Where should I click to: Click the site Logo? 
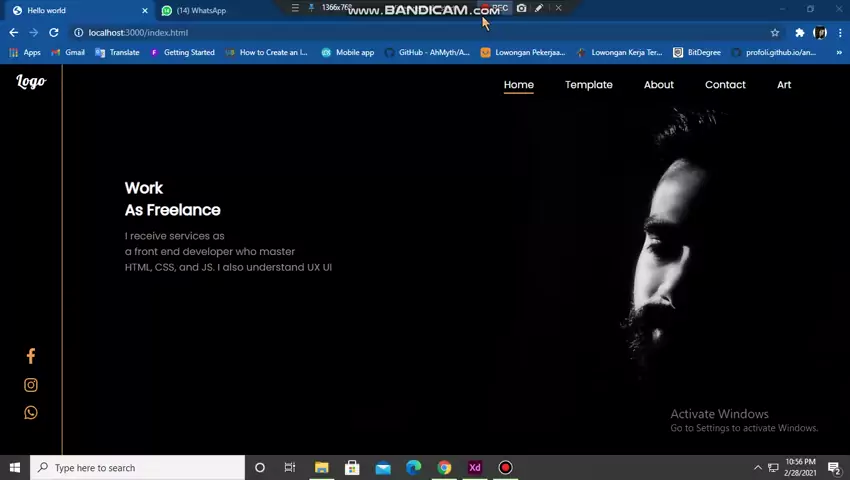point(31,82)
